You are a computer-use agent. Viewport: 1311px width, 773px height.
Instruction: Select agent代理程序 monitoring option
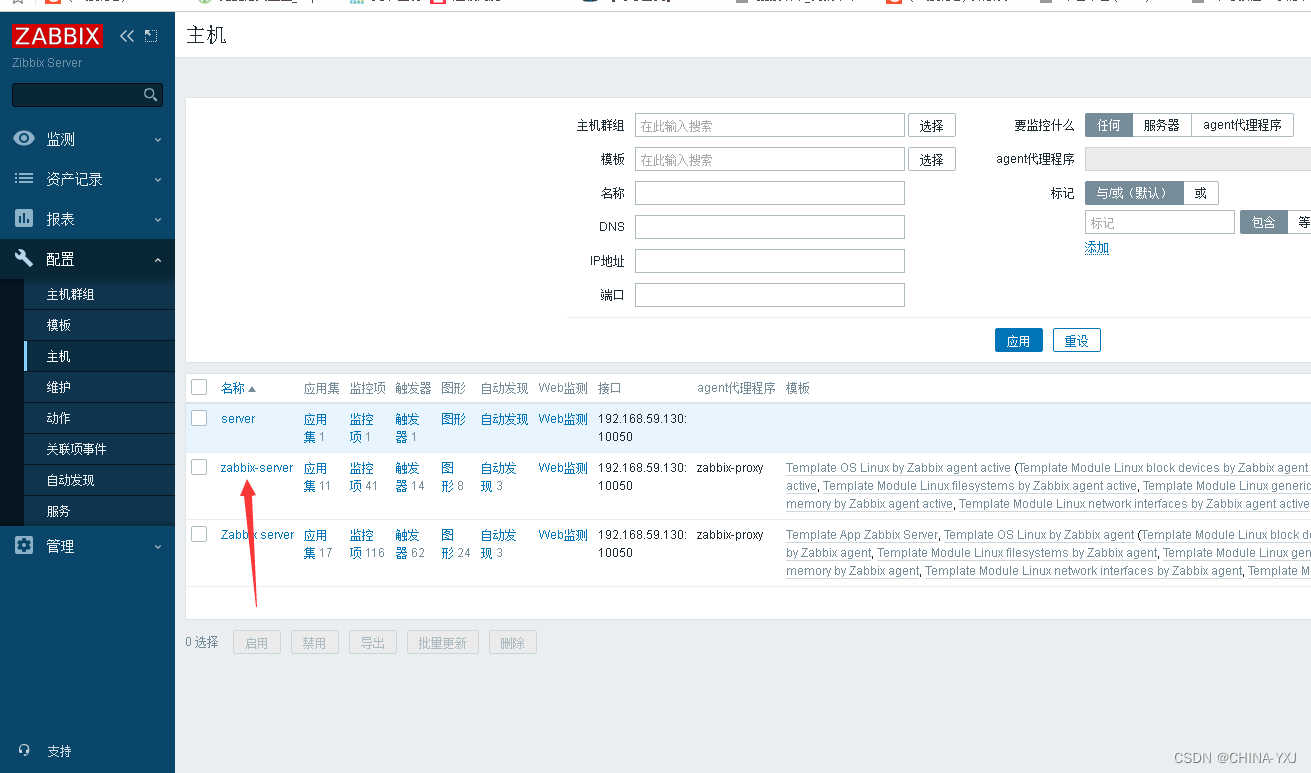(x=1242, y=125)
